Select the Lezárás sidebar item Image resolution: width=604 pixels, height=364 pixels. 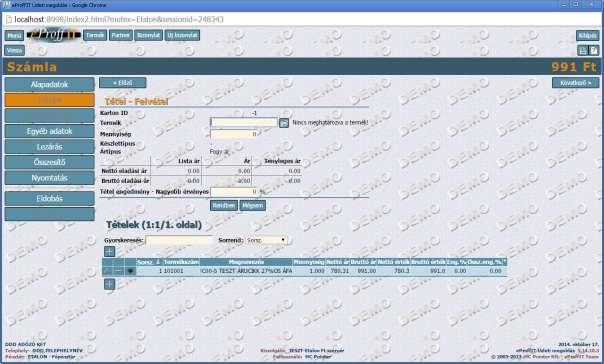click(49, 147)
